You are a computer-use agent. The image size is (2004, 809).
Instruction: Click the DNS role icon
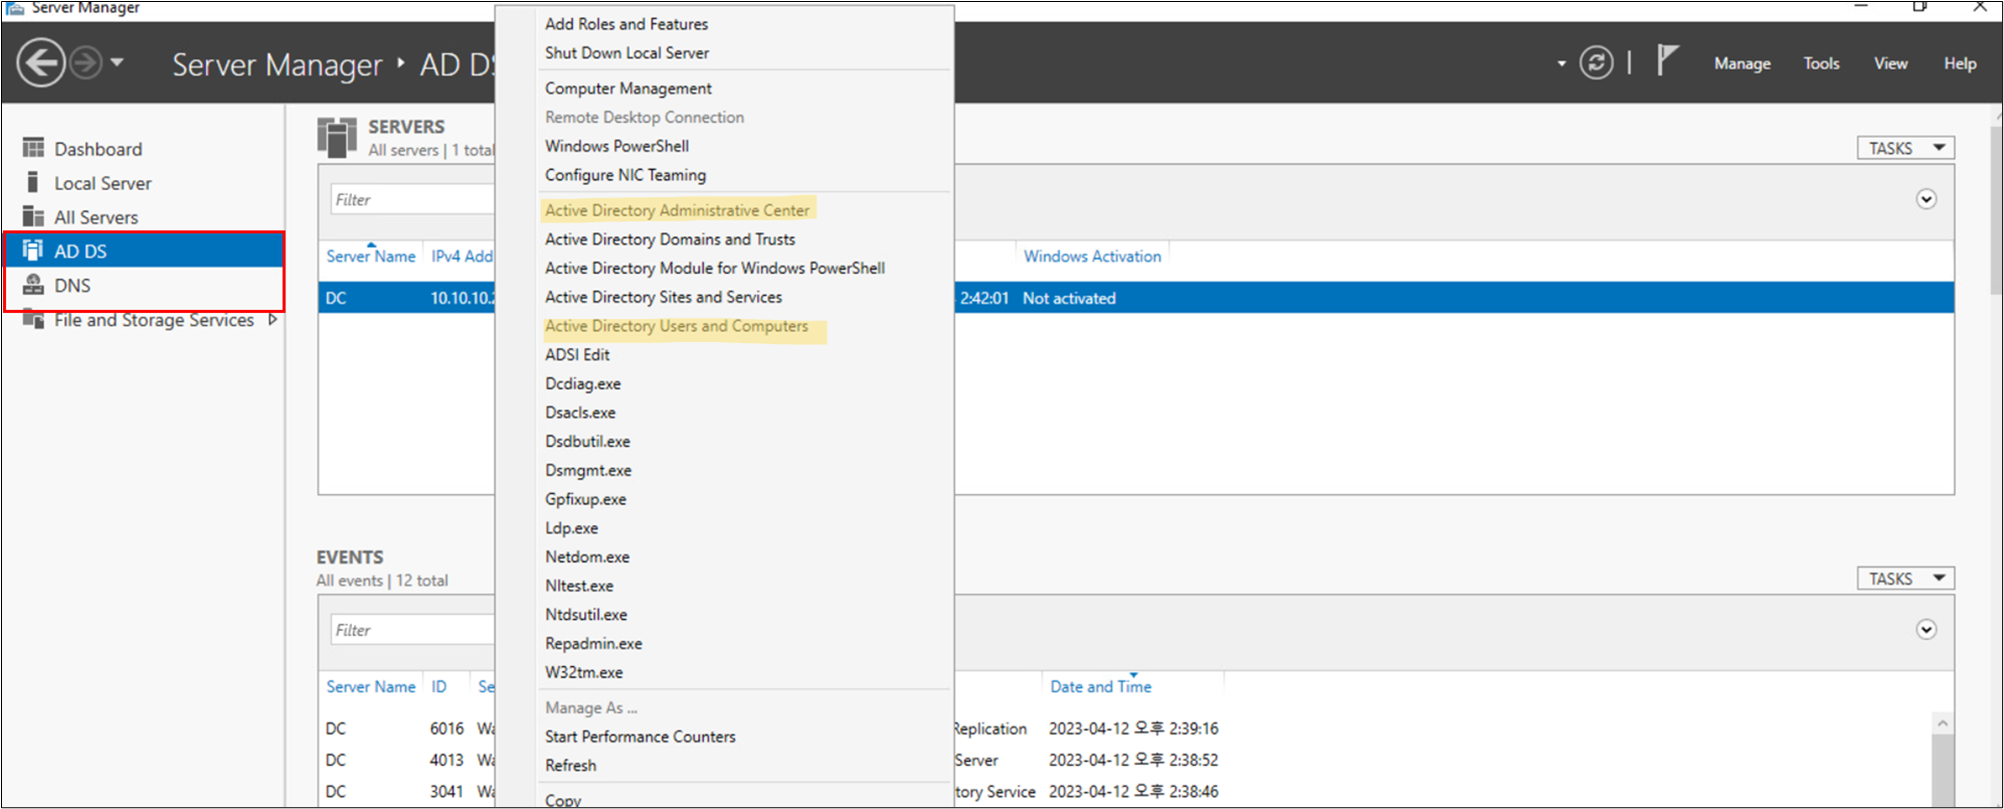click(x=33, y=284)
